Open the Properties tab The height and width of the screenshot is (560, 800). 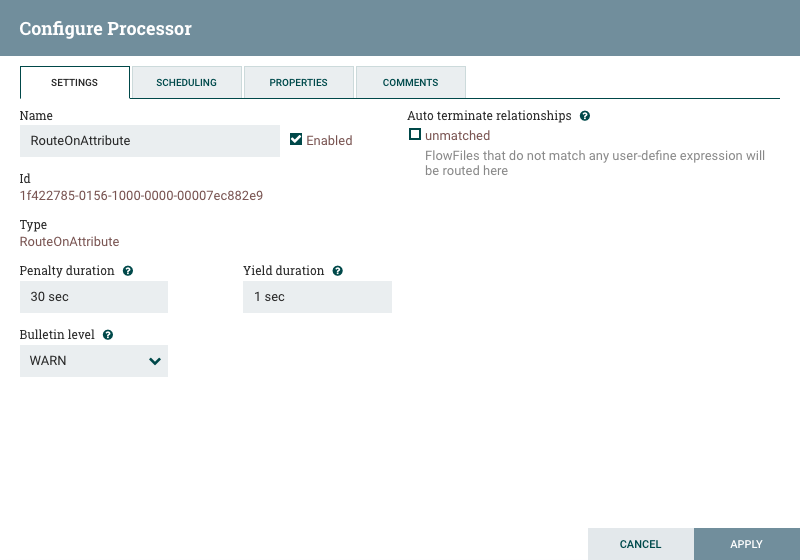[298, 82]
